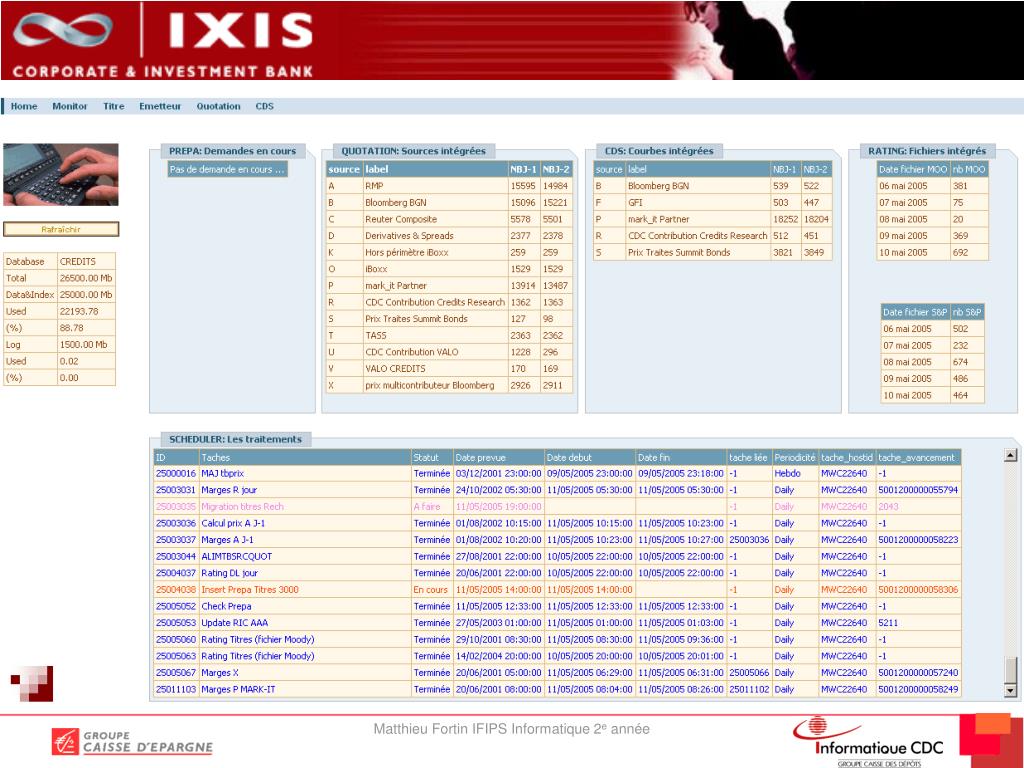Image resolution: width=1024 pixels, height=768 pixels.
Task: Open the Marges A J-1 task
Action: pyautogui.click(x=227, y=540)
